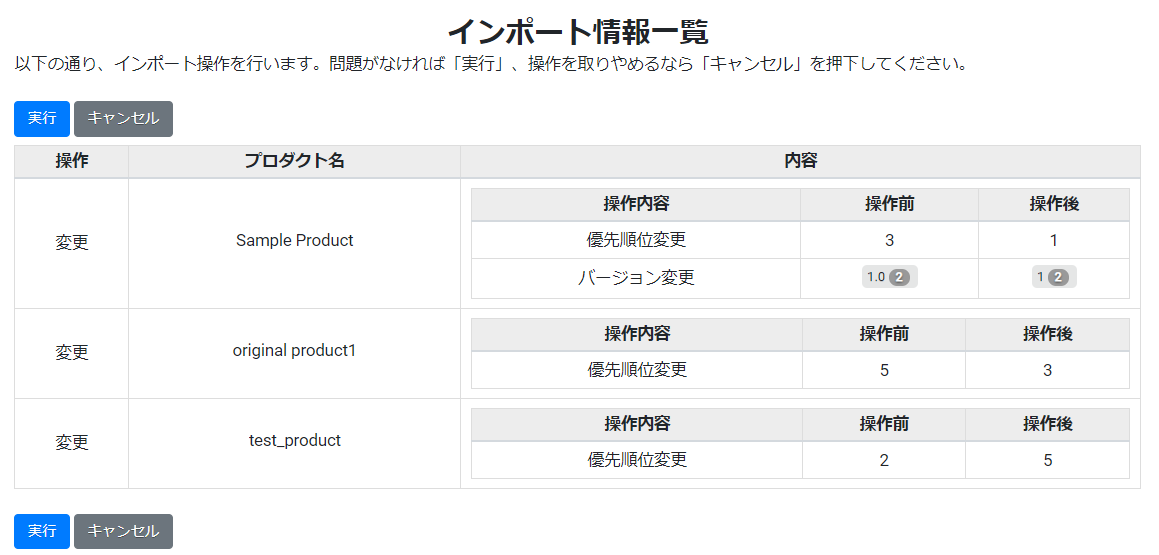Viewport: 1159px width, 555px height.
Task: Click the top 実行 button
Action: click(42, 119)
